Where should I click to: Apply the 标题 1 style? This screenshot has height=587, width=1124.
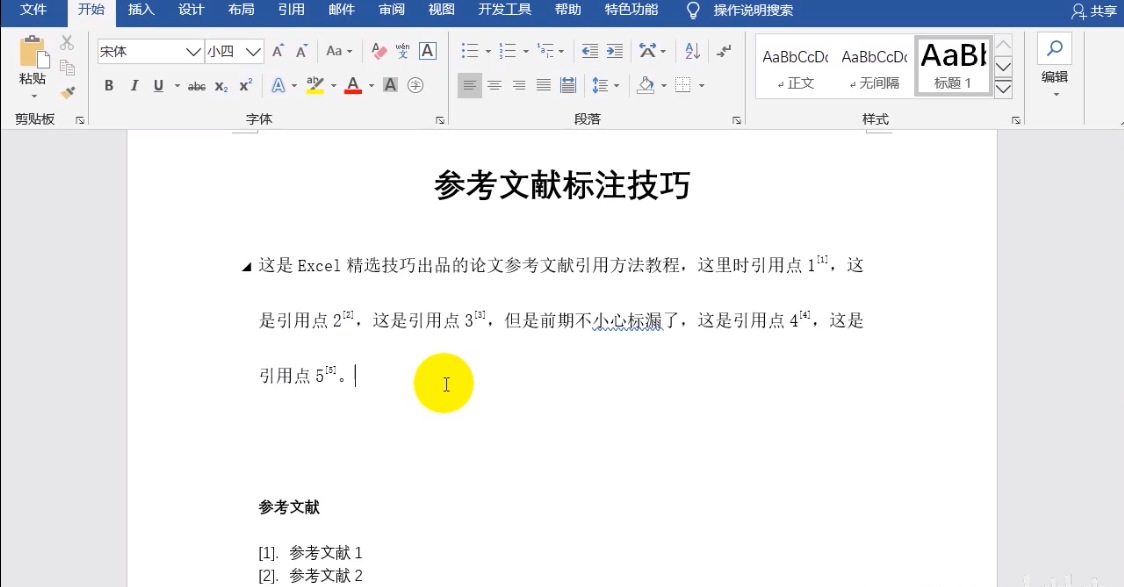click(x=953, y=66)
